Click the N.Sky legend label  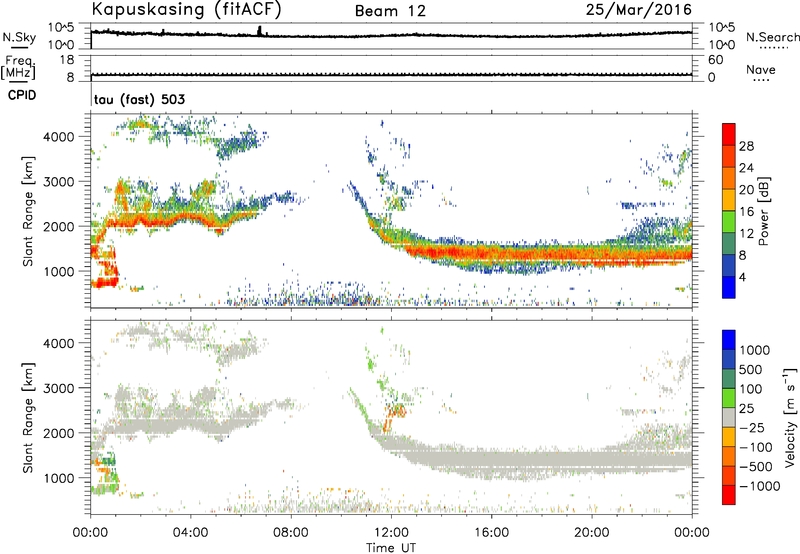click(19, 37)
